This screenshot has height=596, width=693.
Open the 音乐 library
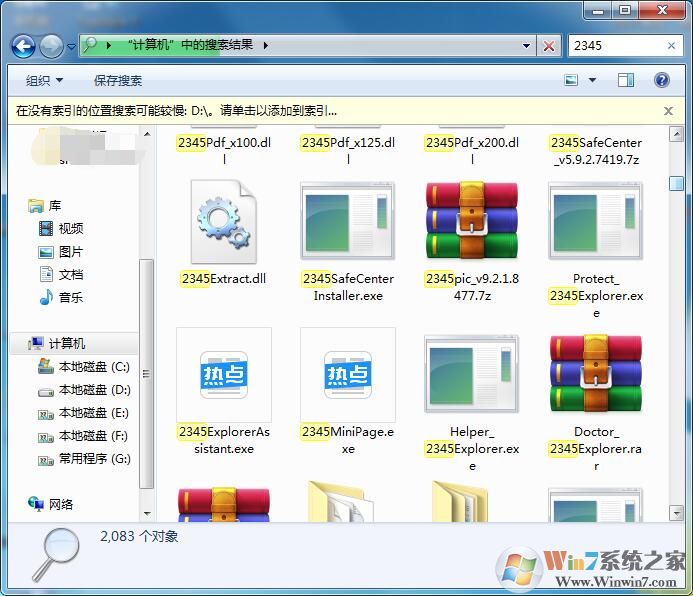61,297
